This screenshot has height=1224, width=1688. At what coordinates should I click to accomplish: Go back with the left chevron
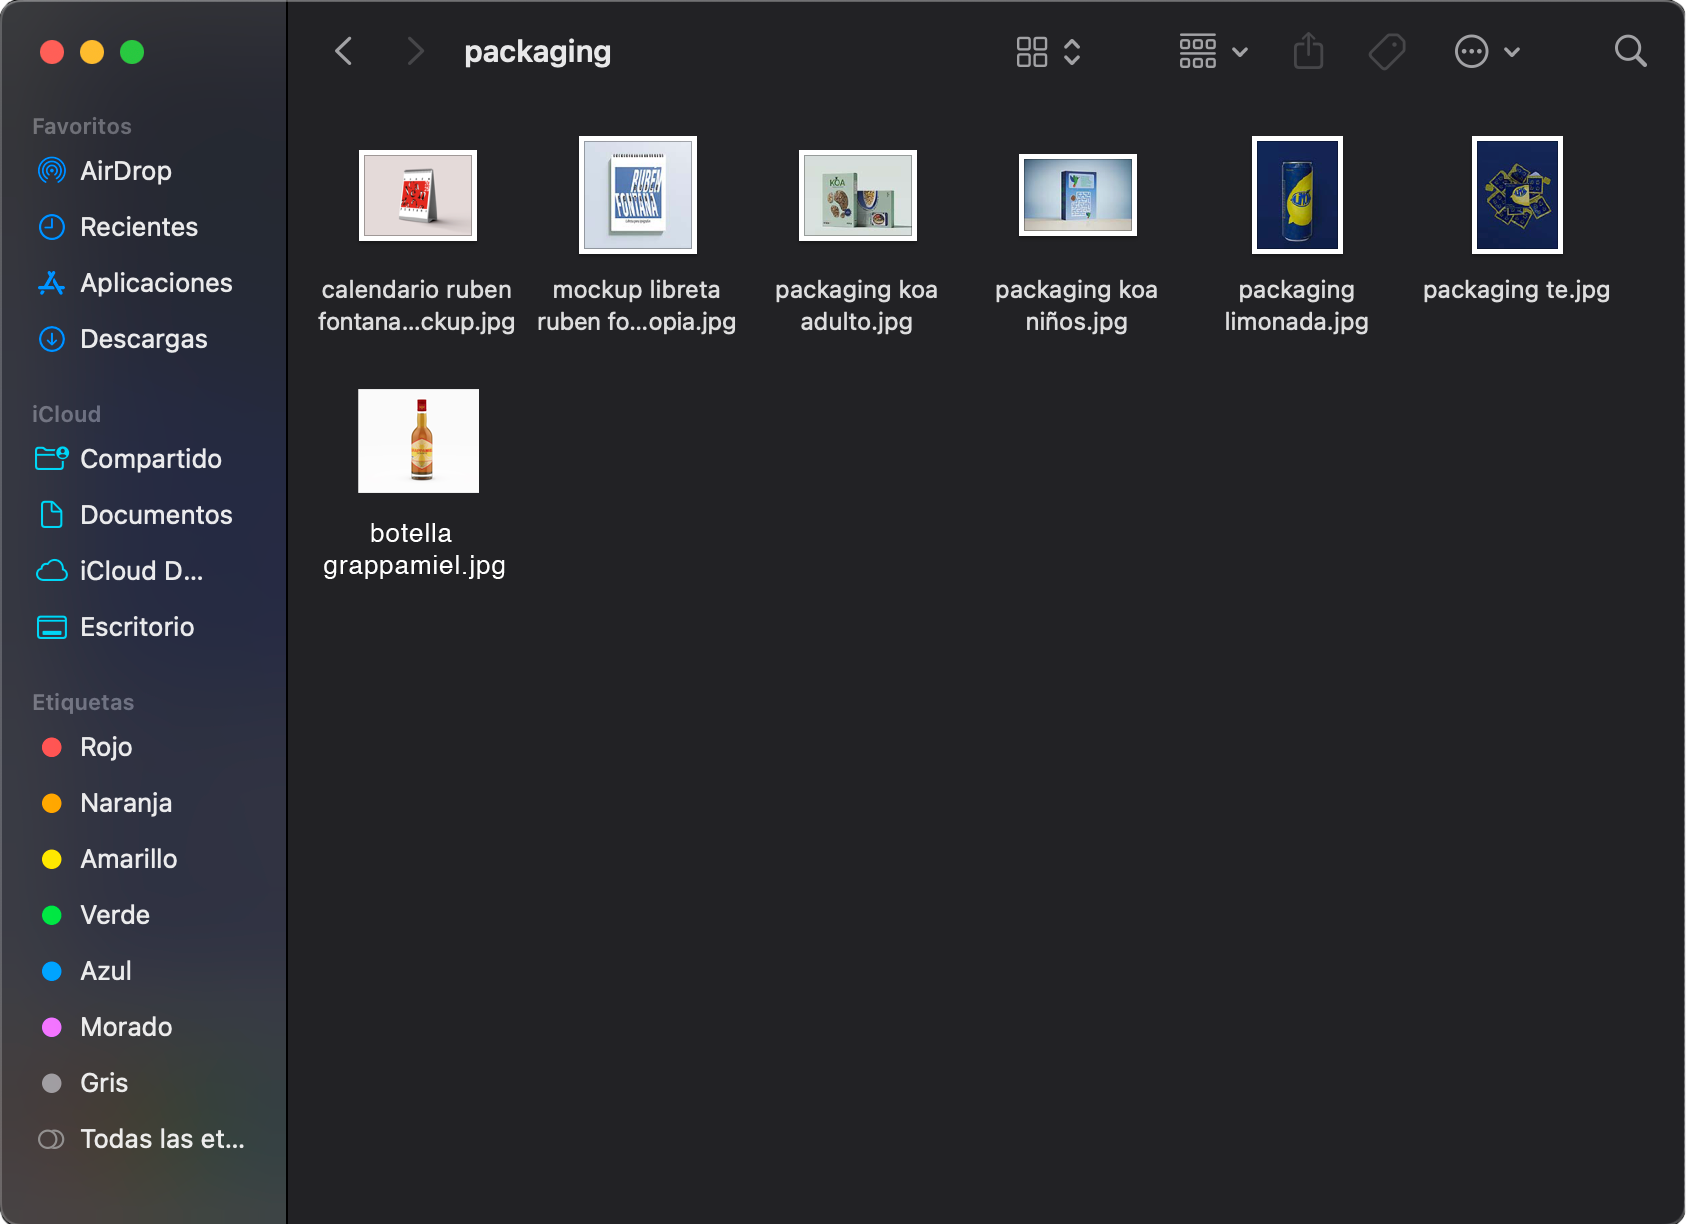(x=344, y=51)
